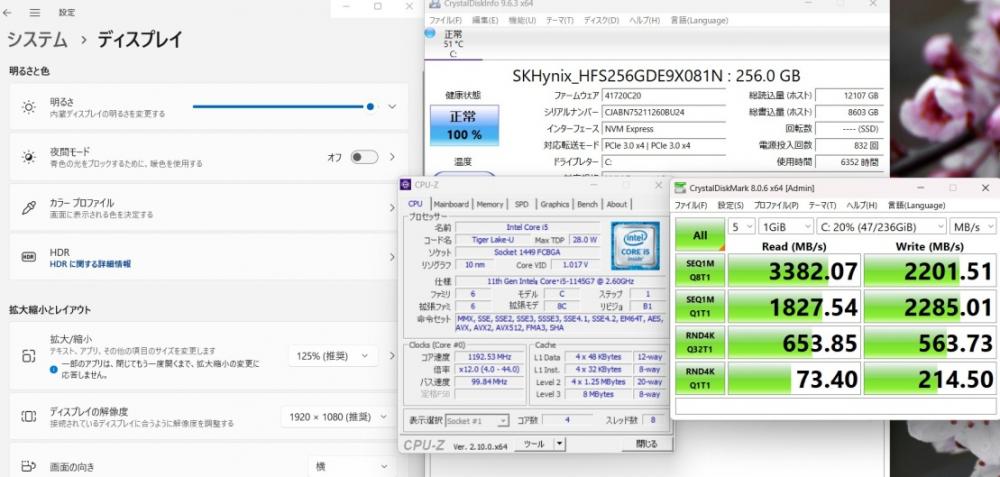Open CrystalDiskMark 設定(S) menu

pos(731,205)
